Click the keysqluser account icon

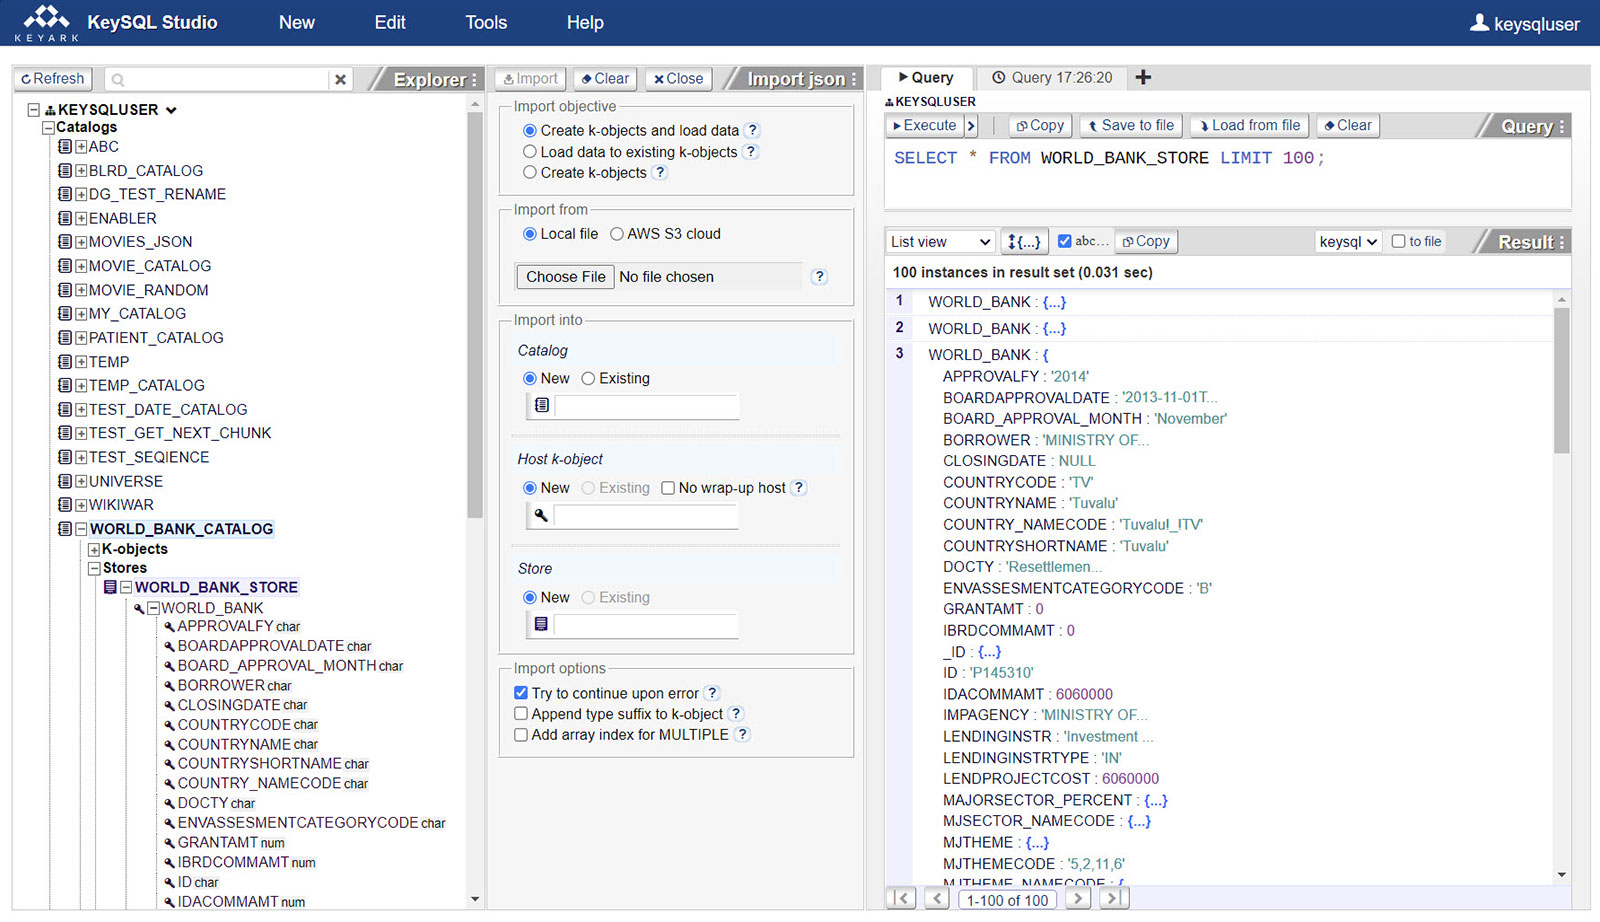pos(1479,22)
